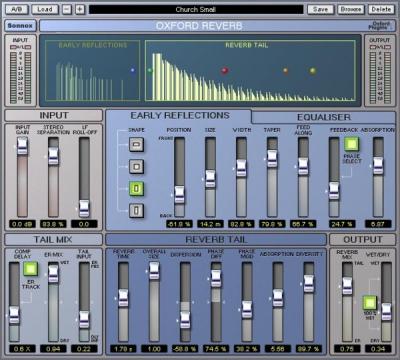Toggle the 100% Wet button
The height and width of the screenshot is (360, 400).
[x=370, y=303]
